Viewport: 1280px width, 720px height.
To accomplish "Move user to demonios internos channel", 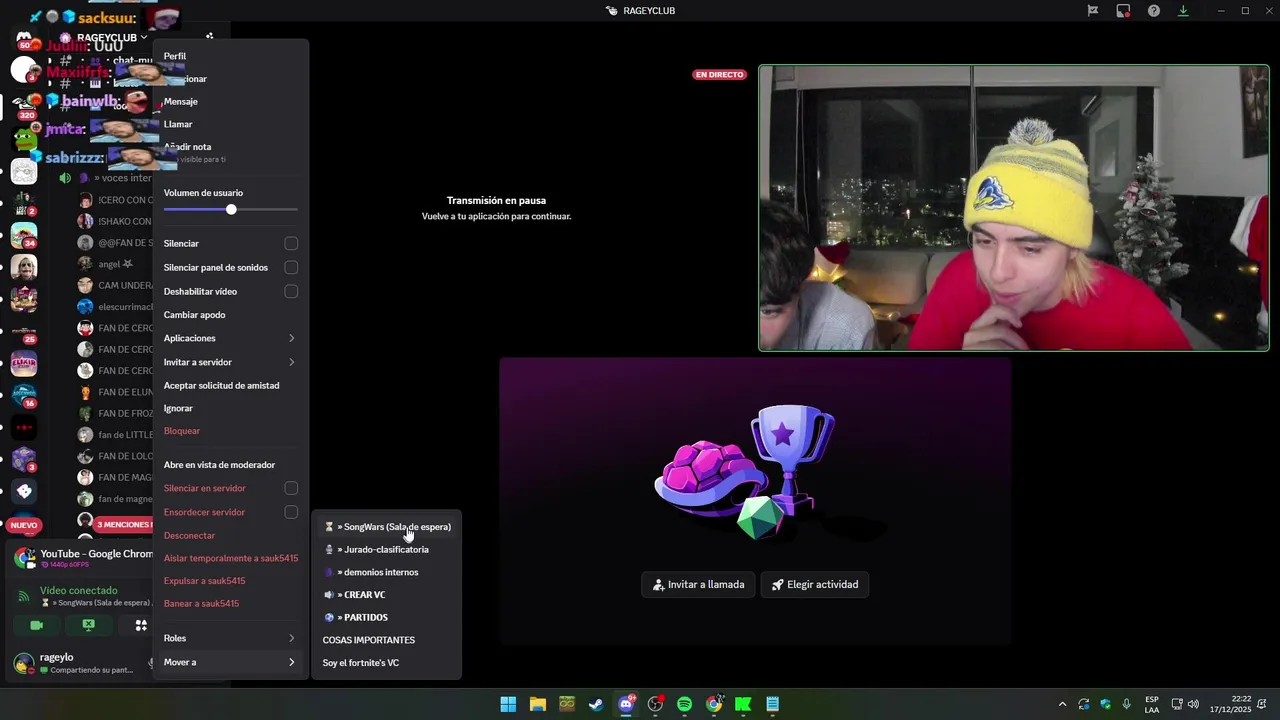I will click(387, 573).
